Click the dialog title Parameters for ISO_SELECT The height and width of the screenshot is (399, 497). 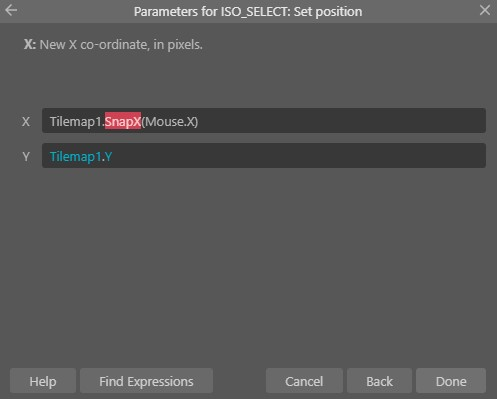(x=248, y=12)
